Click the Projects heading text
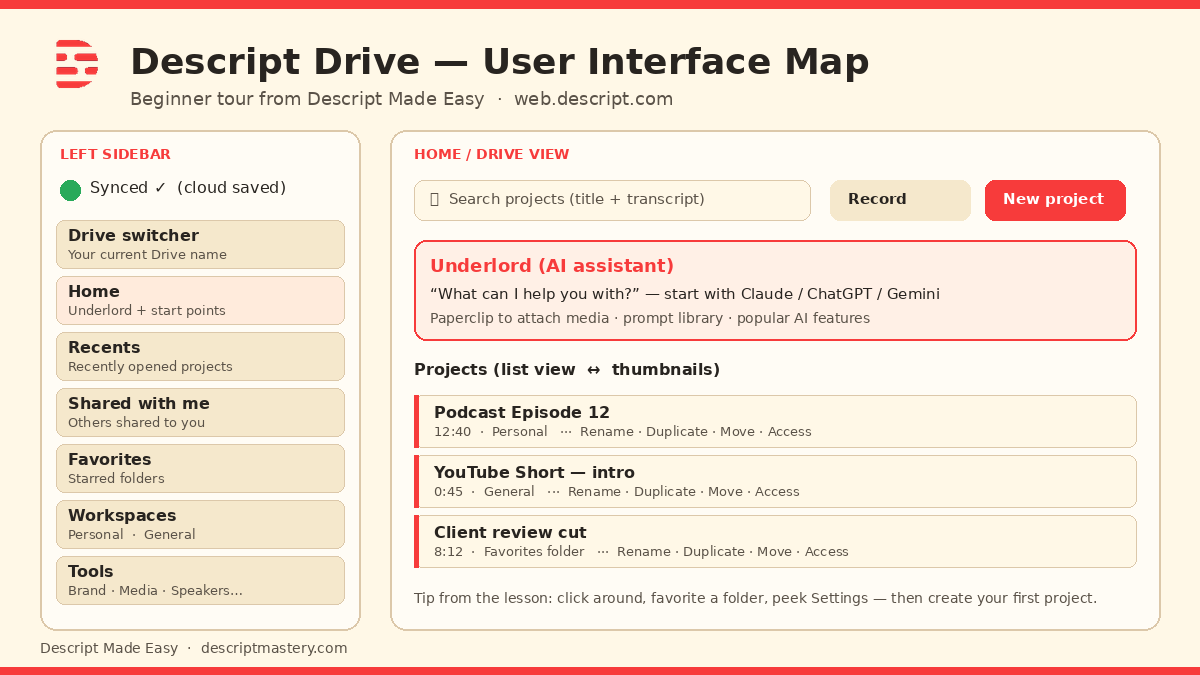Viewport: 1200px width, 675px height. [x=567, y=370]
